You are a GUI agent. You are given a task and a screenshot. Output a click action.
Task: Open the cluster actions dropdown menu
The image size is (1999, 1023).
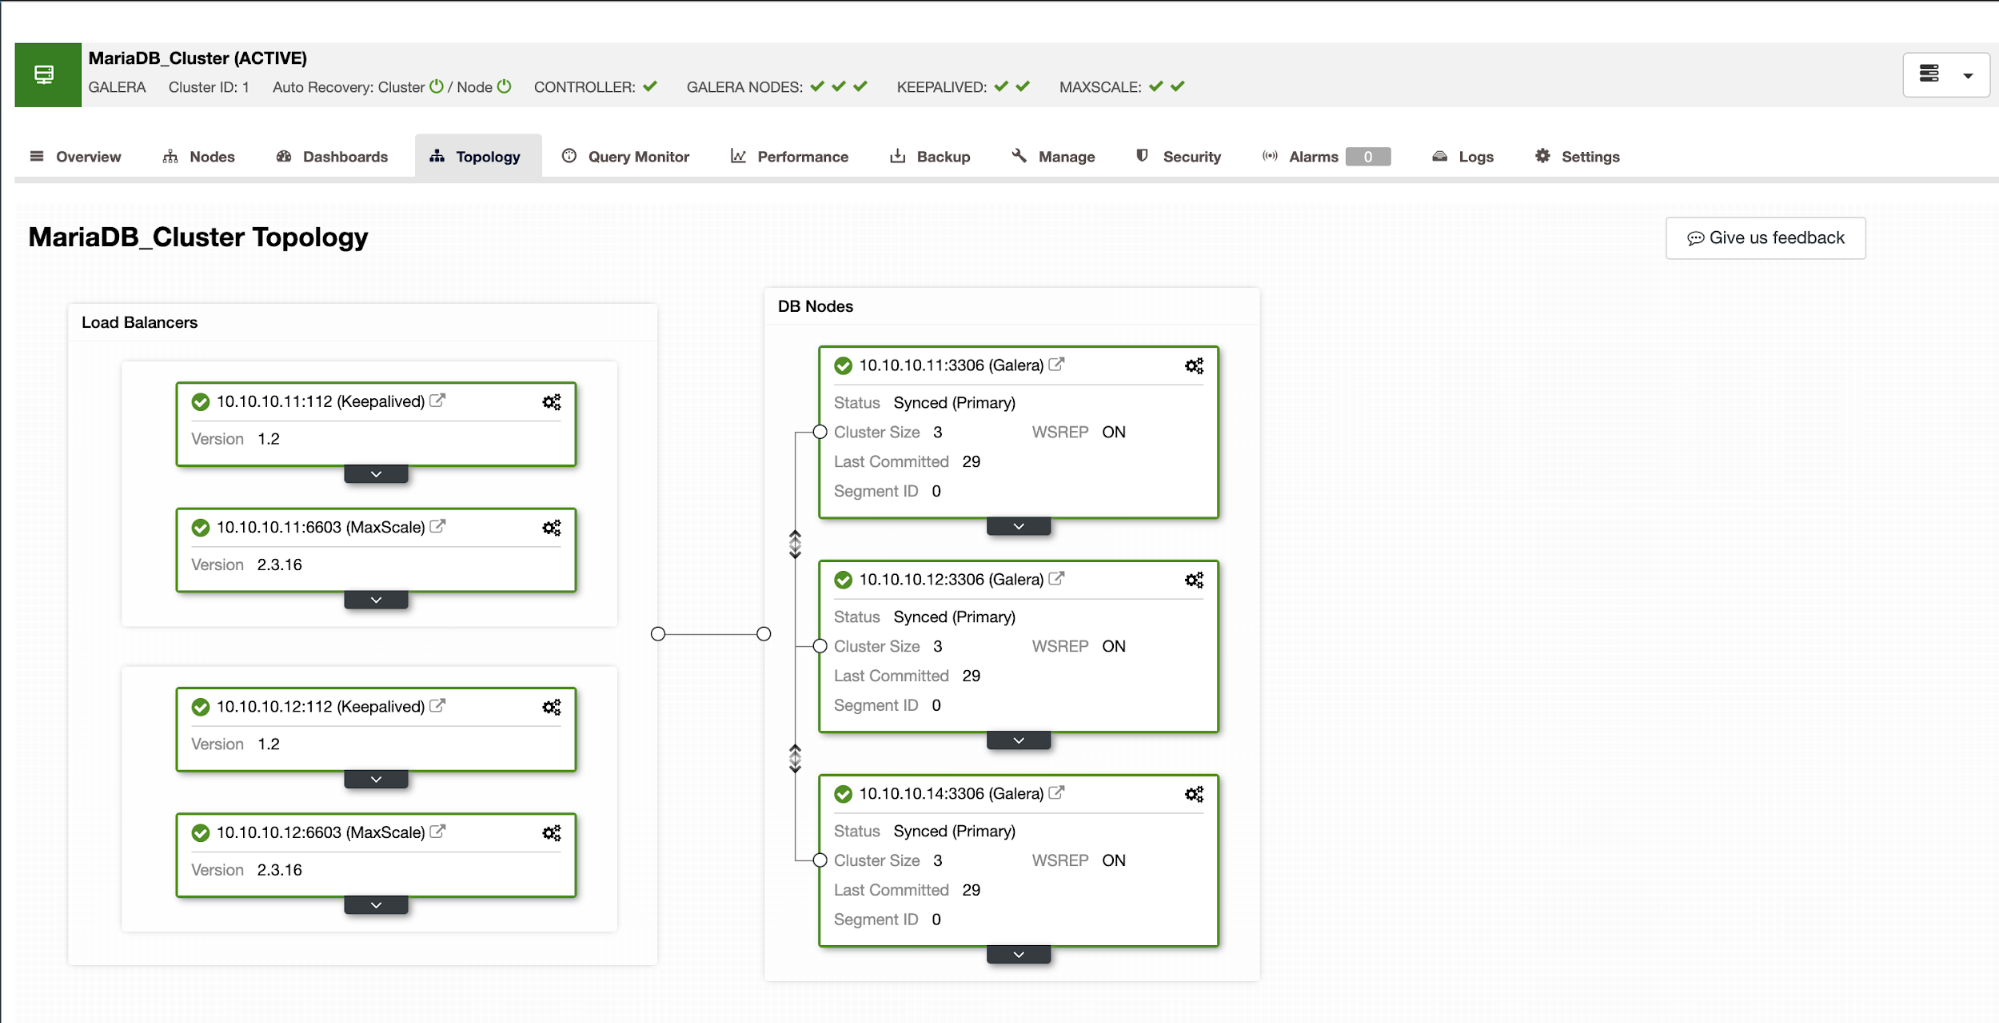point(1945,74)
